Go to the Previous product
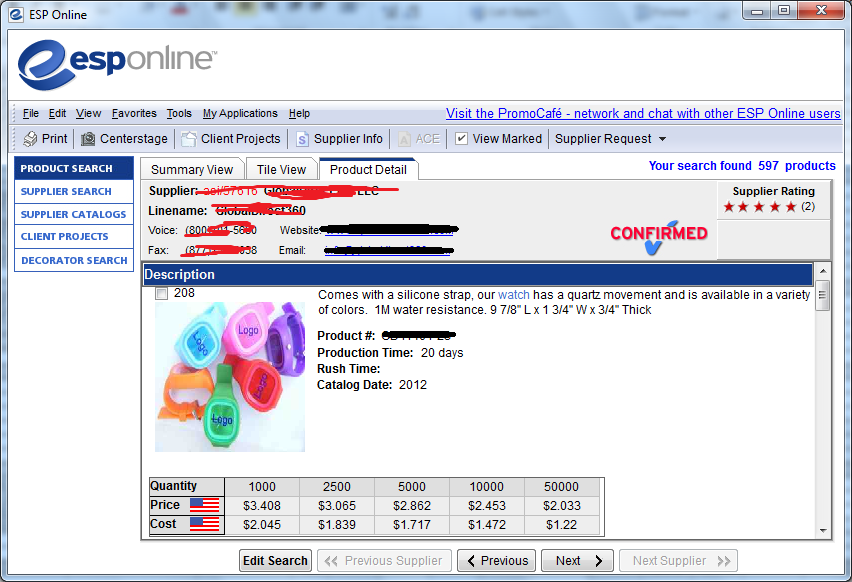 (x=496, y=560)
